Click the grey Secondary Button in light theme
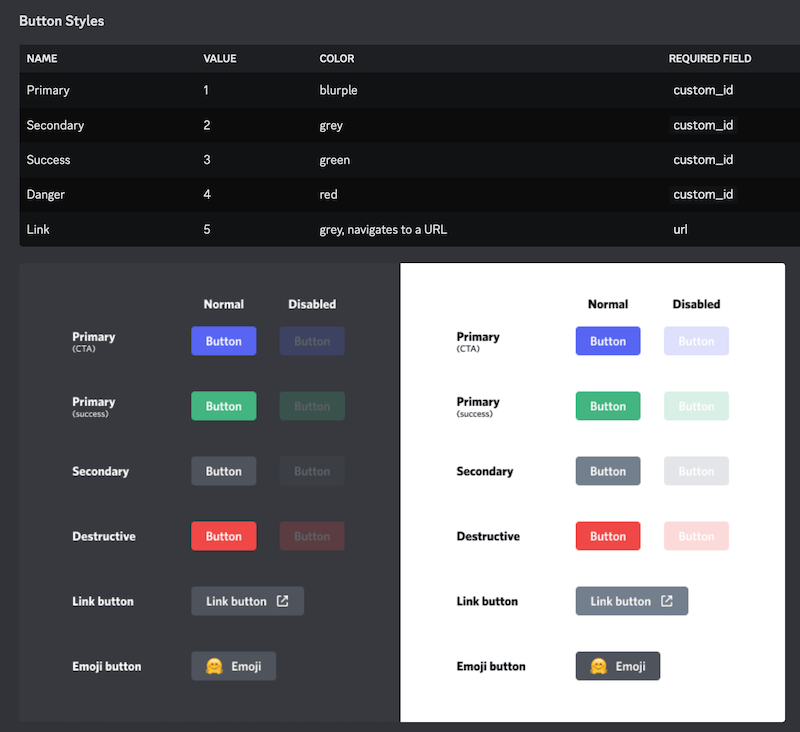 [608, 471]
